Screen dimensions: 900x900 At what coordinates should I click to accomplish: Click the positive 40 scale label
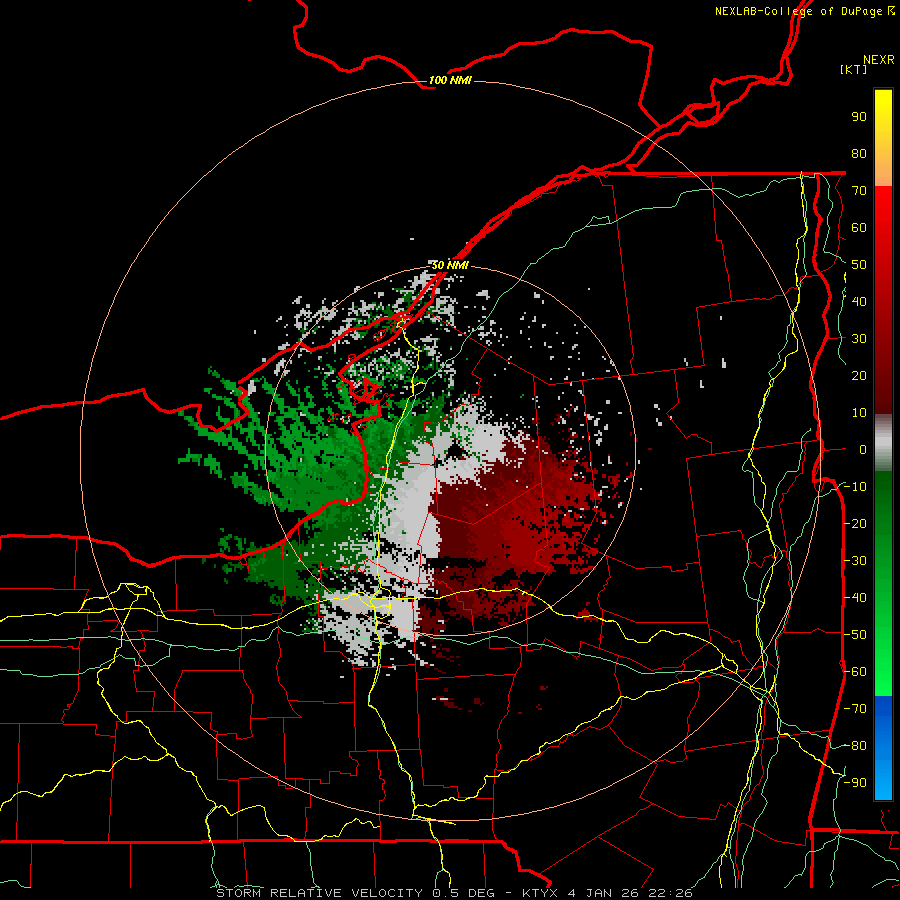tap(859, 301)
